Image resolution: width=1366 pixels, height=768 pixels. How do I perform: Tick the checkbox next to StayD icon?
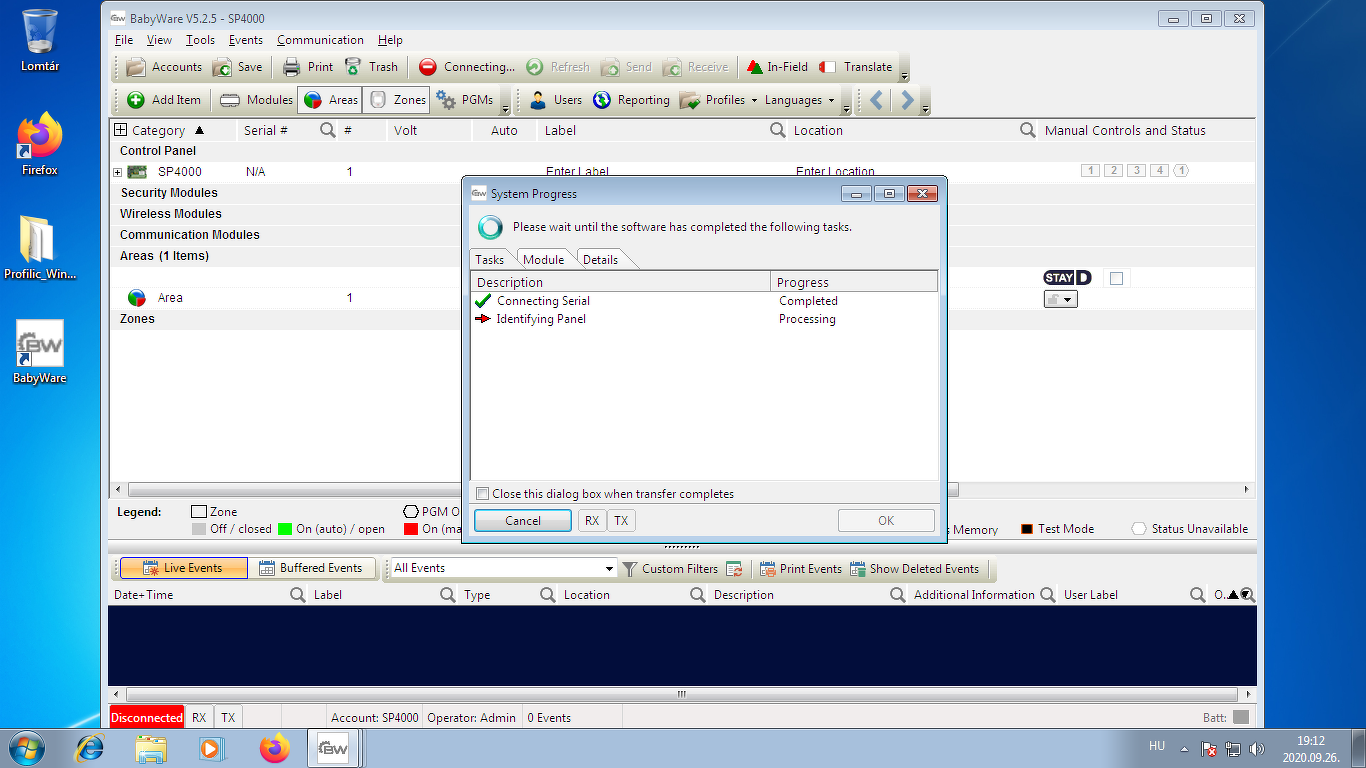(1117, 278)
